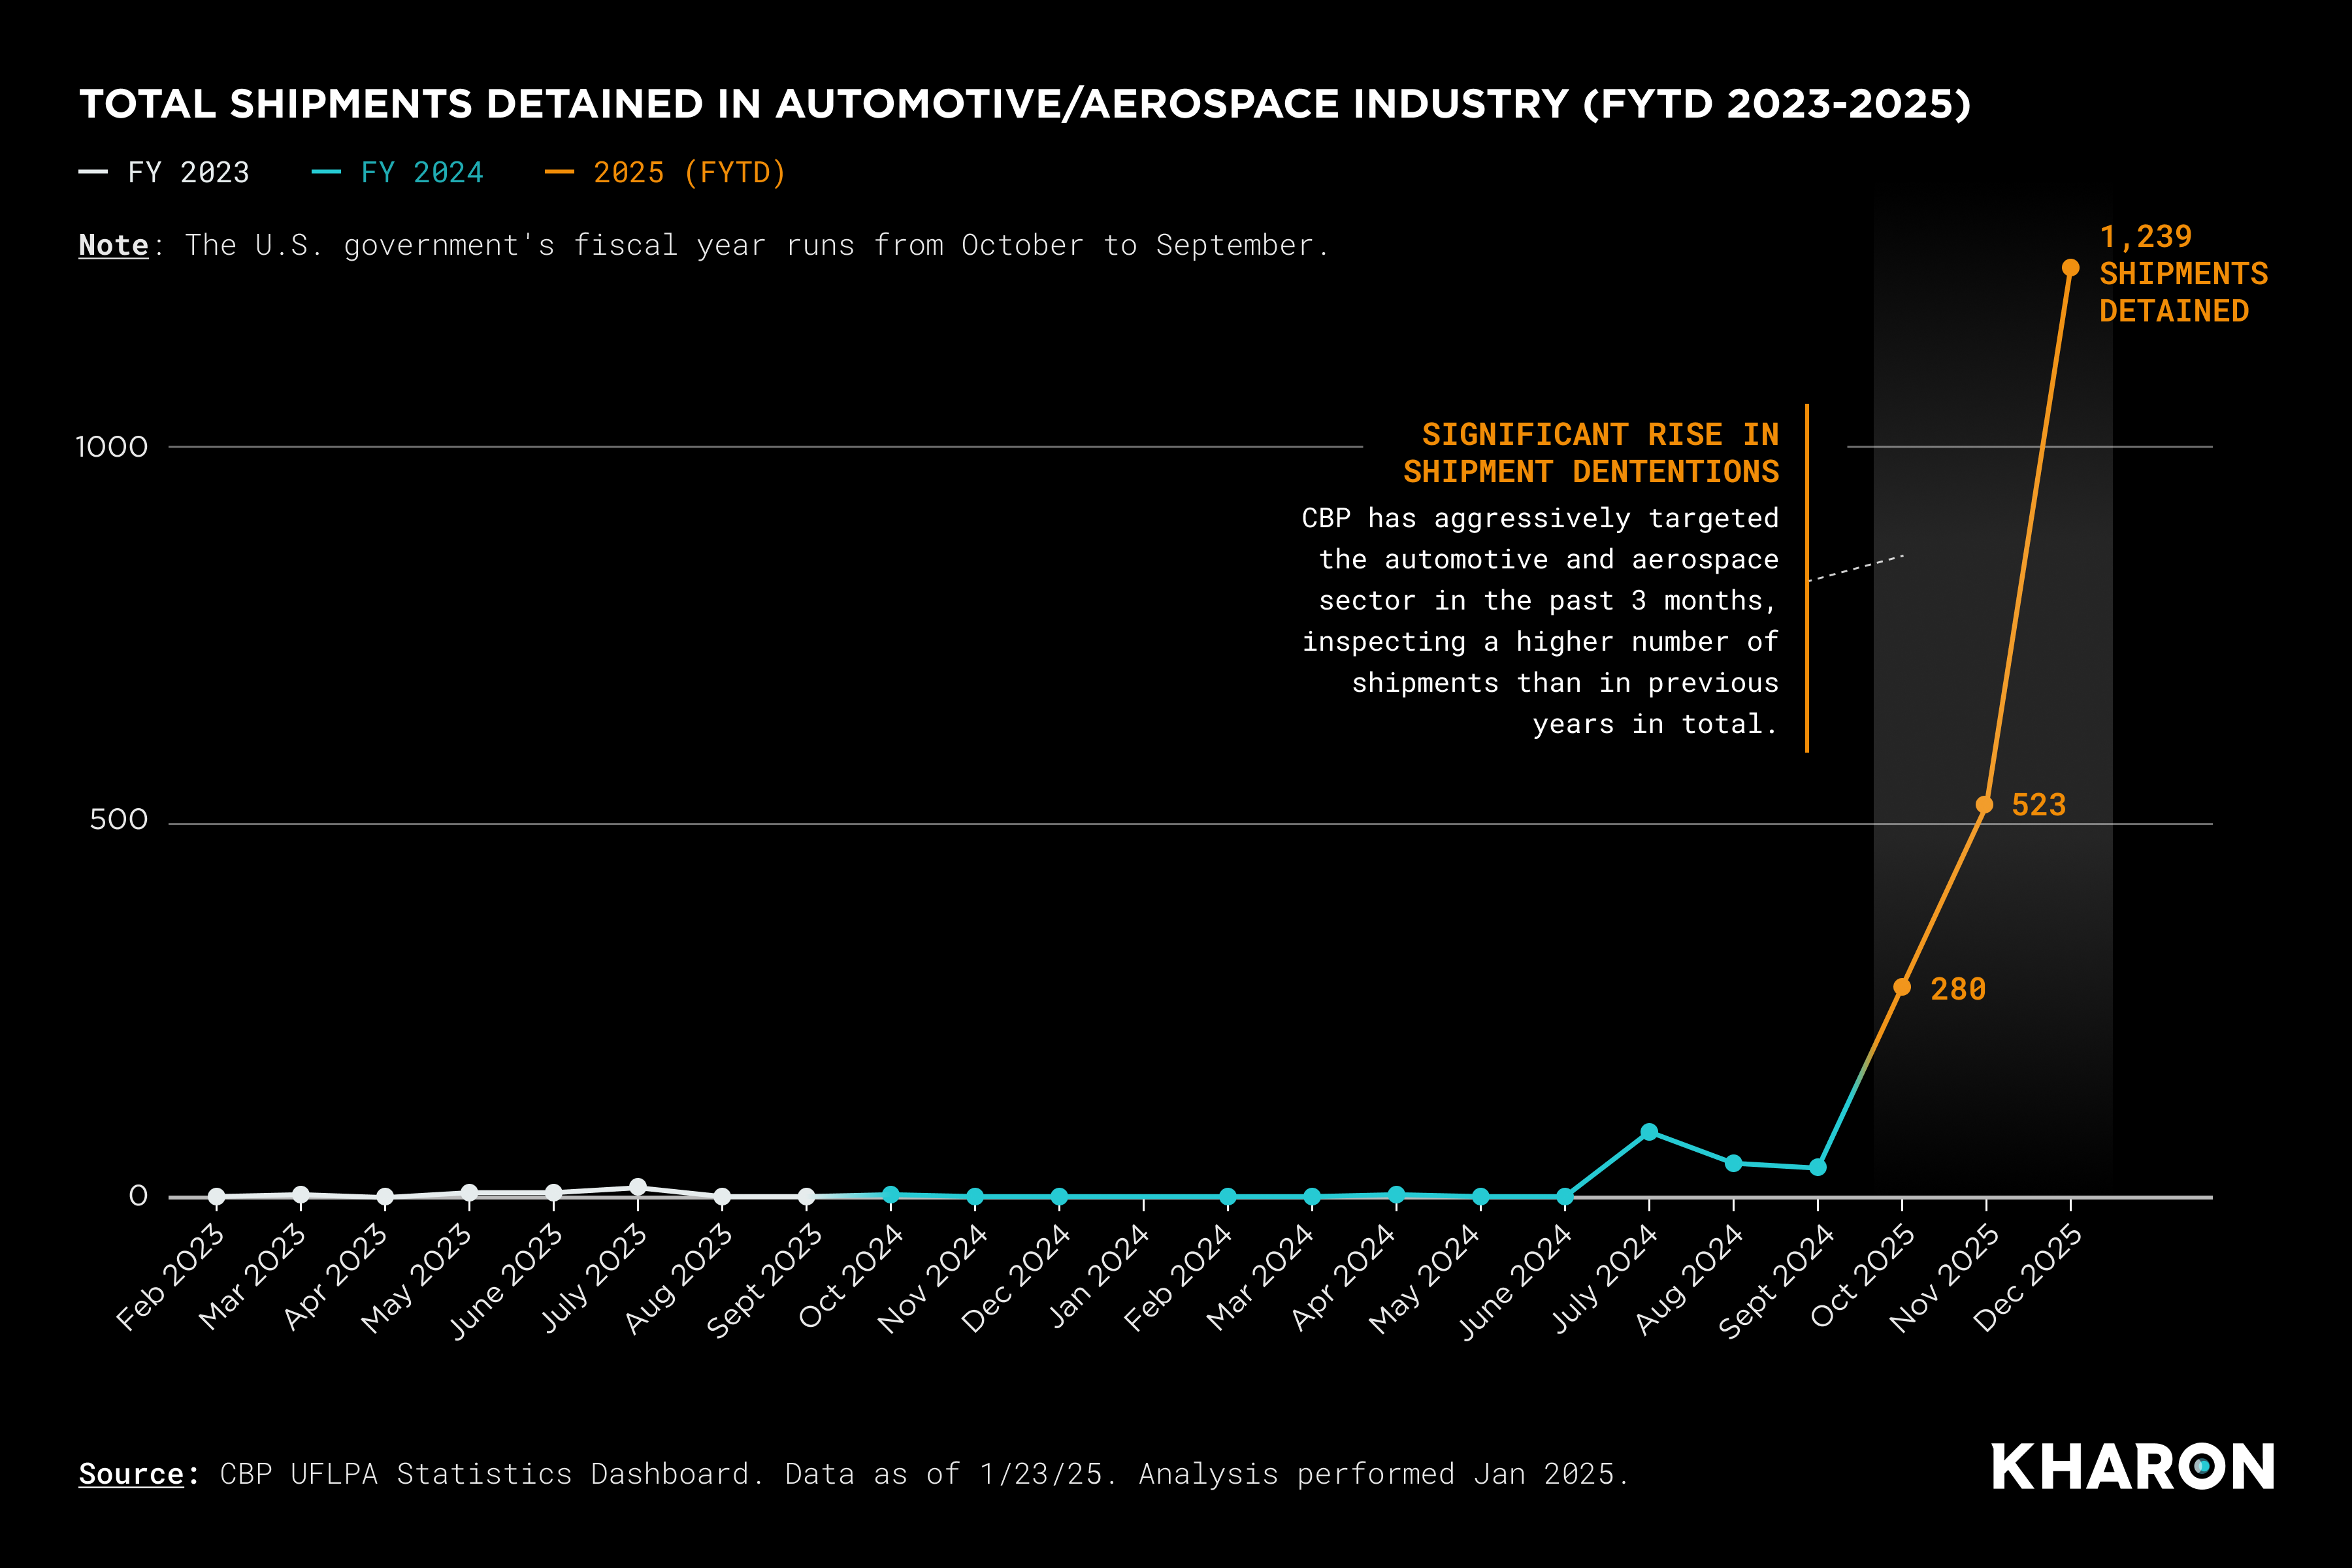Image resolution: width=2352 pixels, height=1568 pixels.
Task: Click the underlined Source label
Action: pos(131,1474)
